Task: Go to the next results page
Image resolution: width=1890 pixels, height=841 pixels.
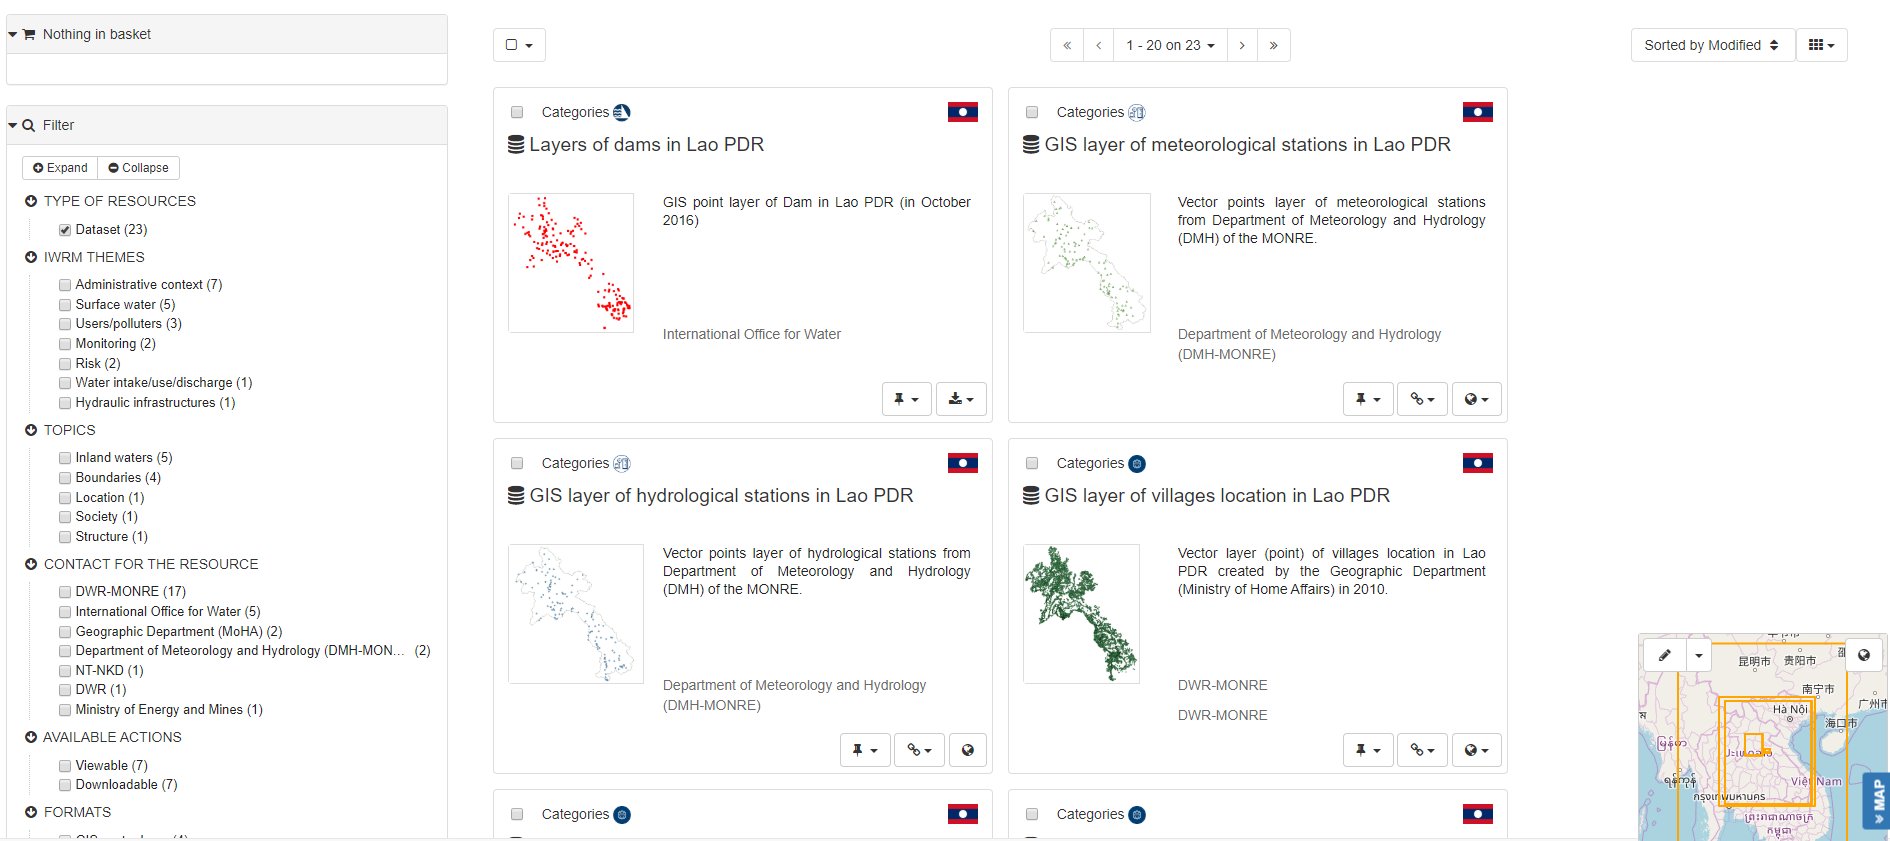Action: (x=1242, y=45)
